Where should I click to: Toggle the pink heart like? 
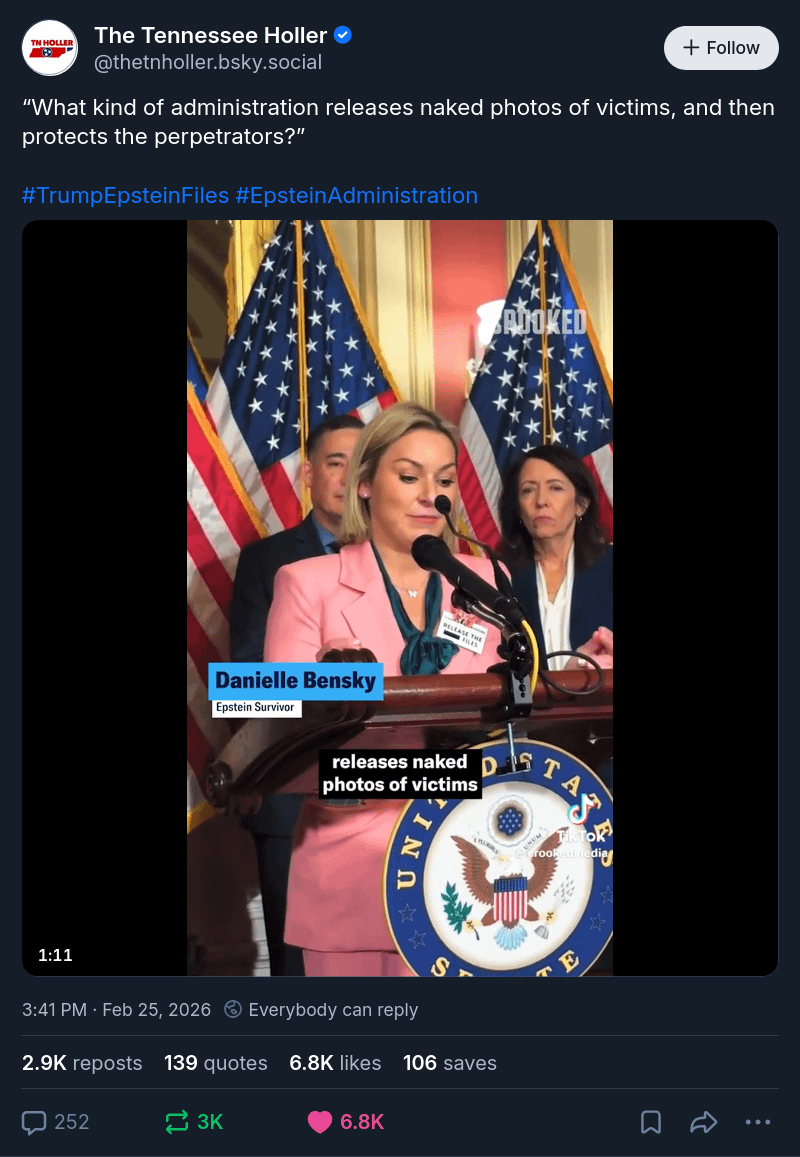[320, 1122]
